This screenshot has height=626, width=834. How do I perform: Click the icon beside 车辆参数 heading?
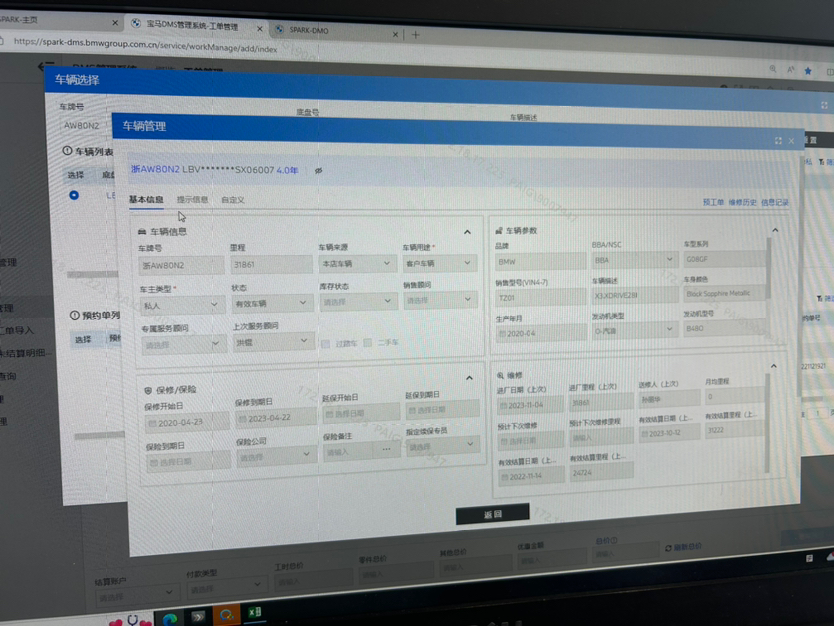click(499, 231)
